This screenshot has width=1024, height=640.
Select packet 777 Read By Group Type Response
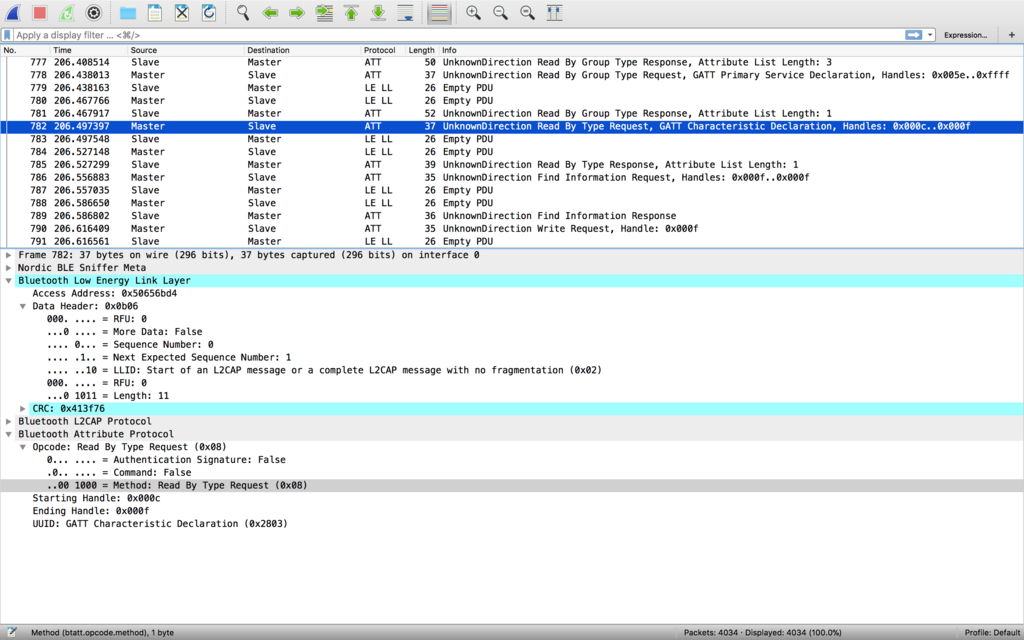coord(512,62)
